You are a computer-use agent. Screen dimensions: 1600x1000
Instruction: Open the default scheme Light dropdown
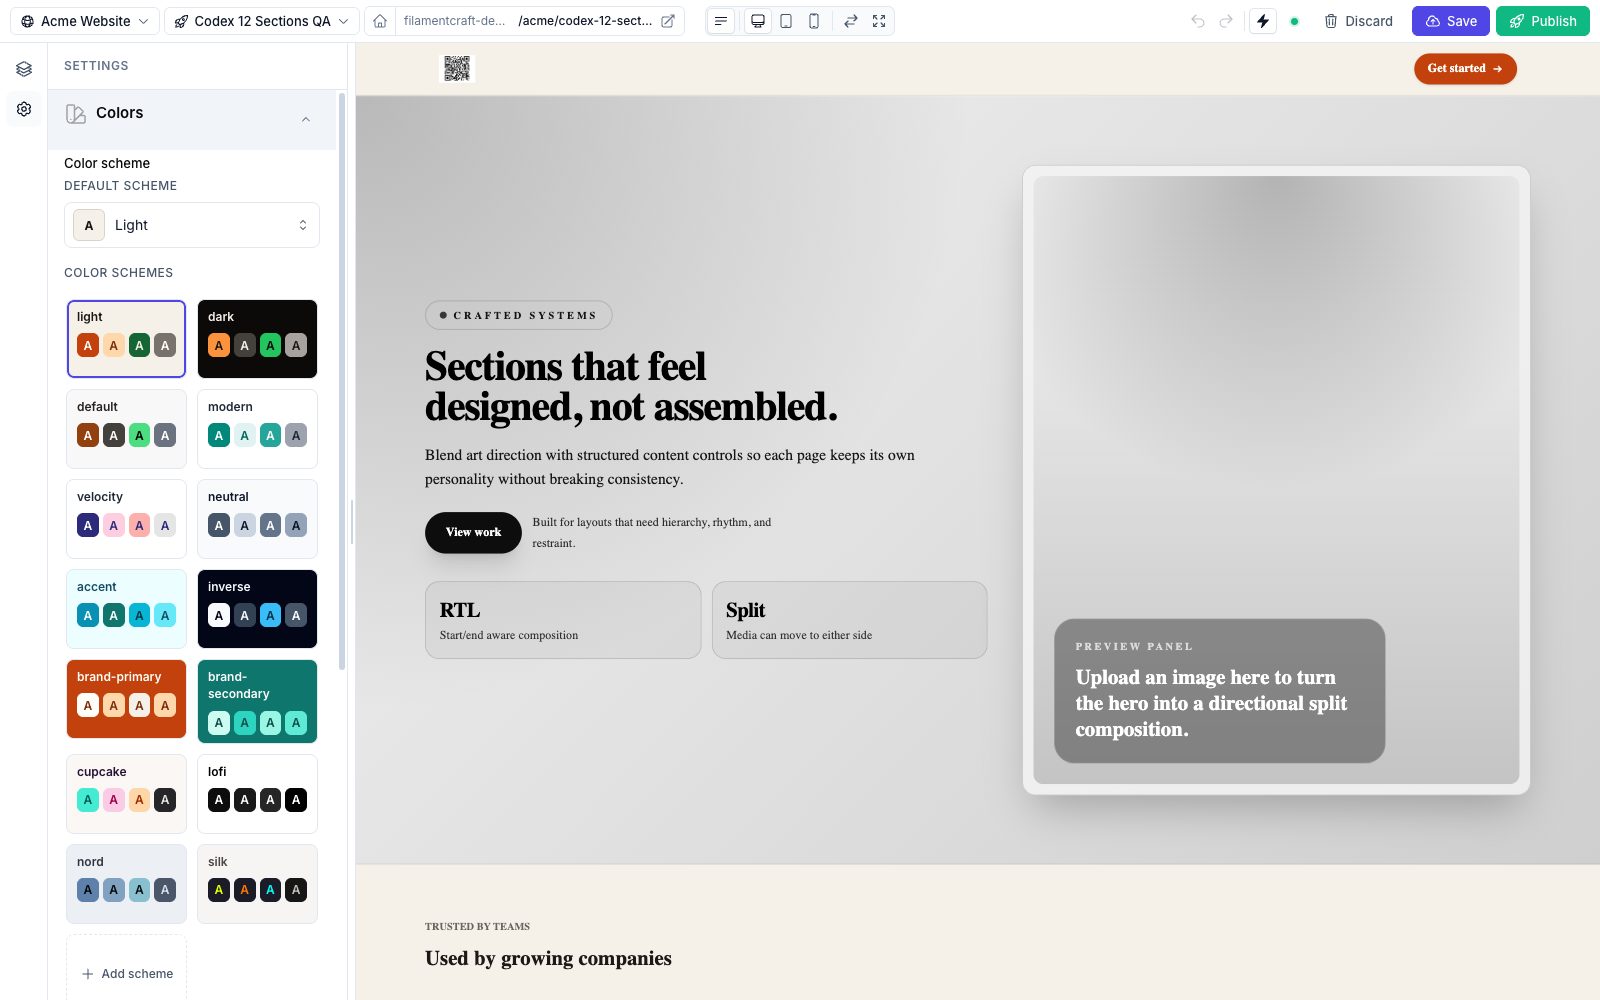192,225
